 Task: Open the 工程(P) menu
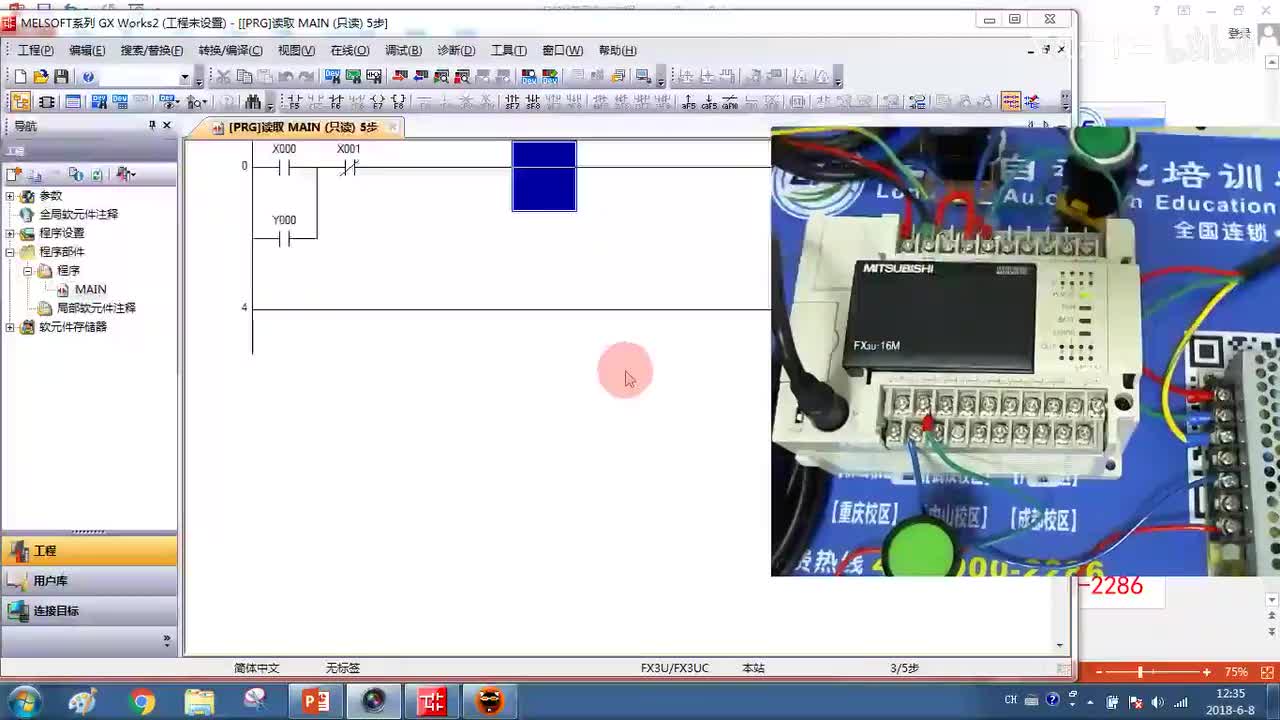point(36,50)
